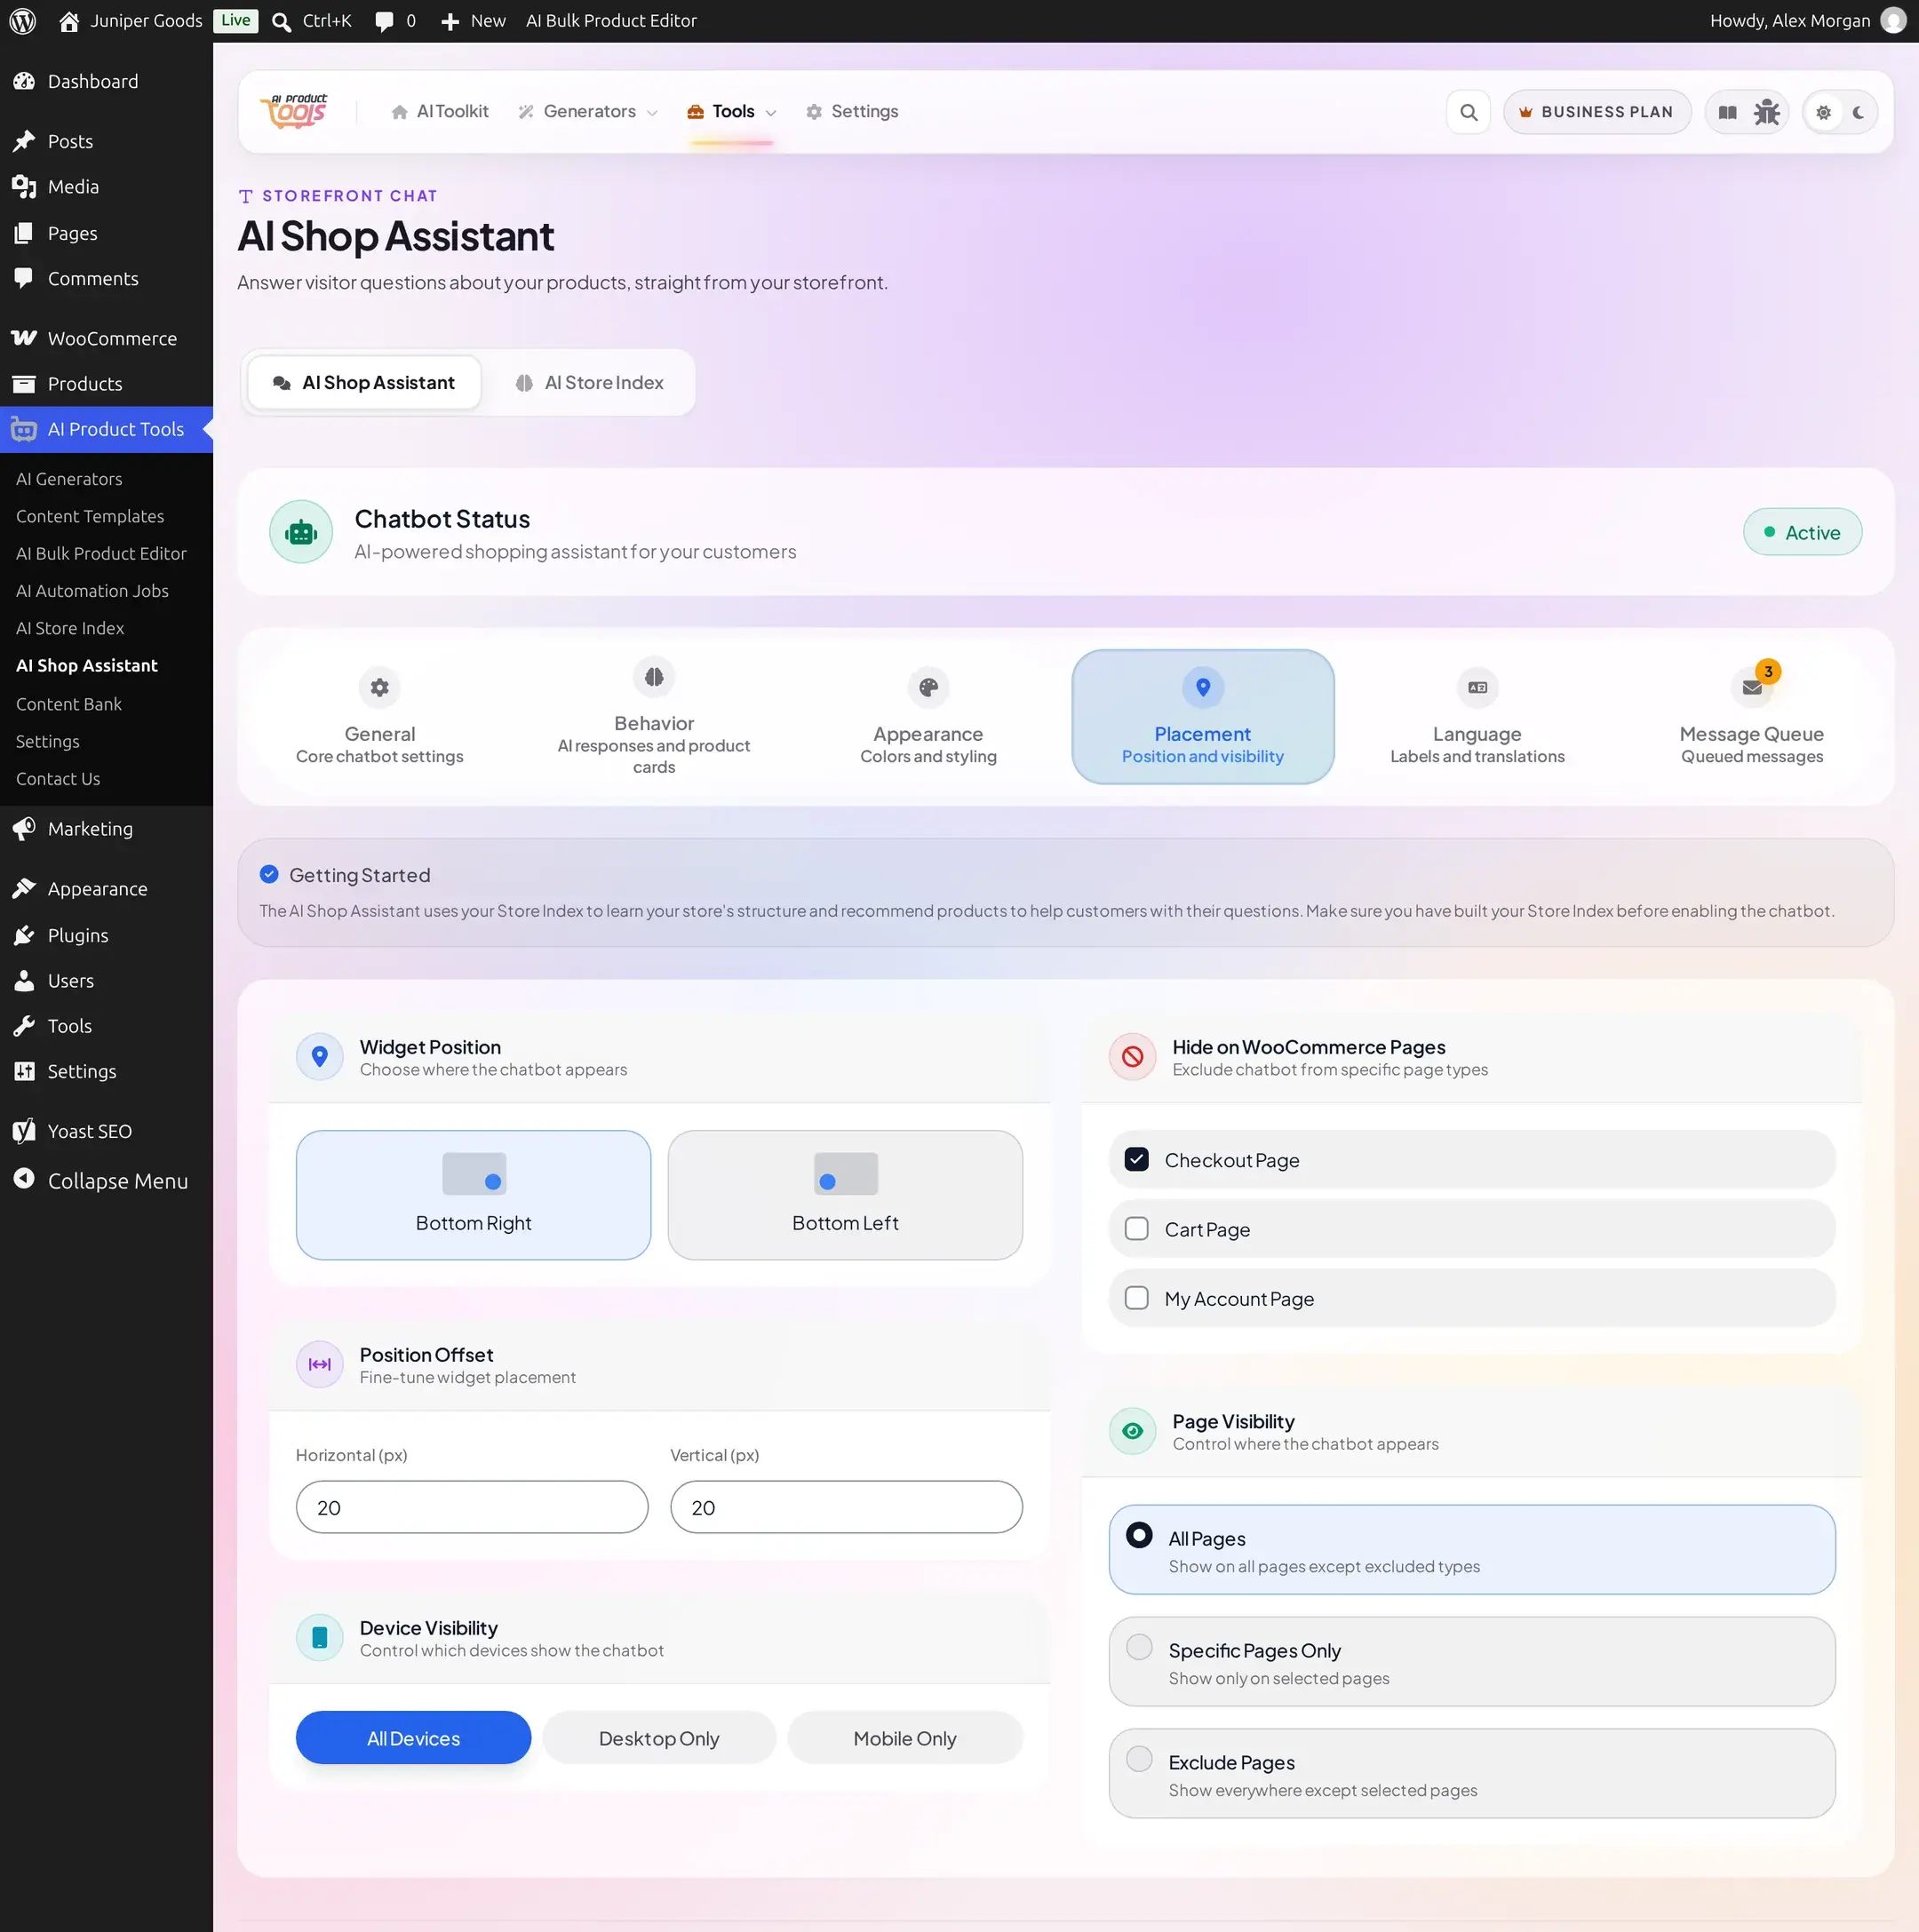This screenshot has height=1932, width=1919.
Task: Click the Live status badge
Action: 235,21
